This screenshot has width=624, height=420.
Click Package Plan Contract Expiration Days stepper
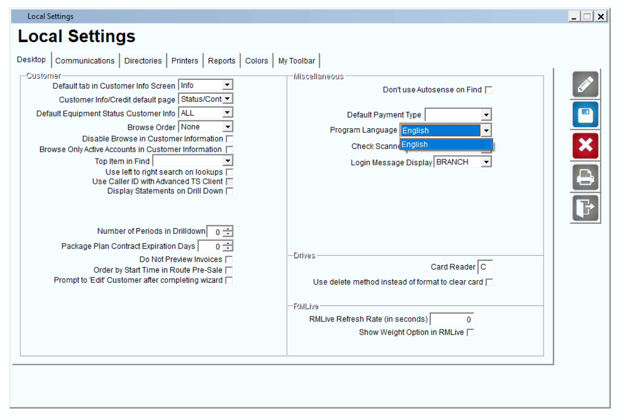[228, 246]
